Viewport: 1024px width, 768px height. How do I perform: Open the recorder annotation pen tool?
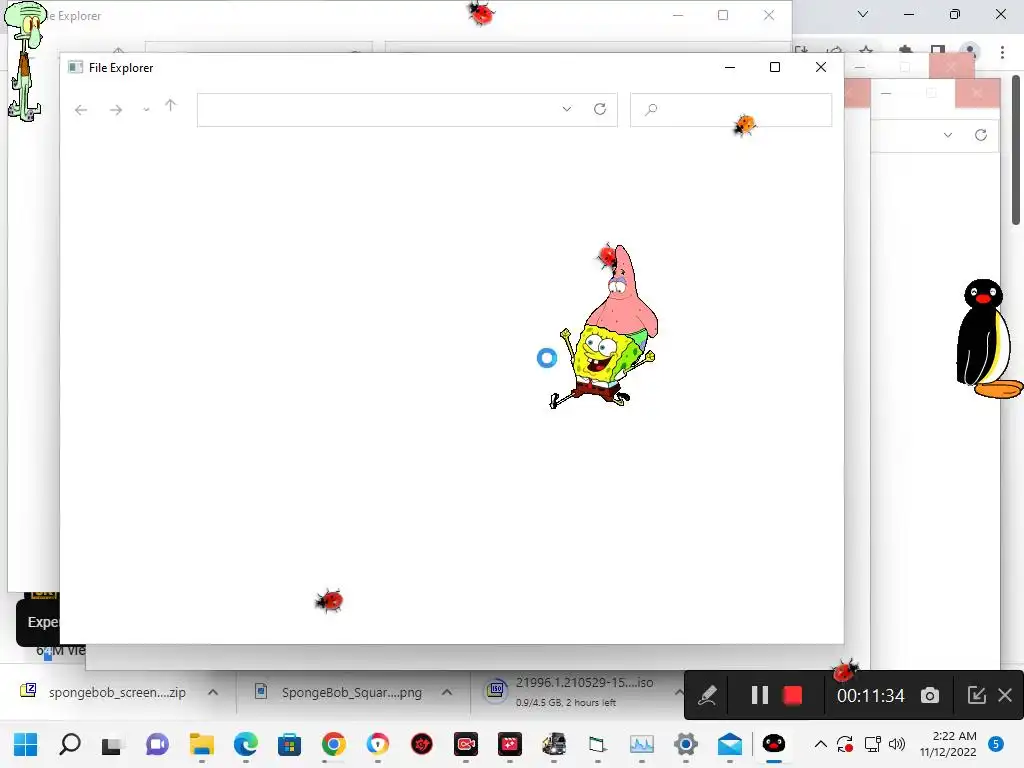tap(708, 696)
